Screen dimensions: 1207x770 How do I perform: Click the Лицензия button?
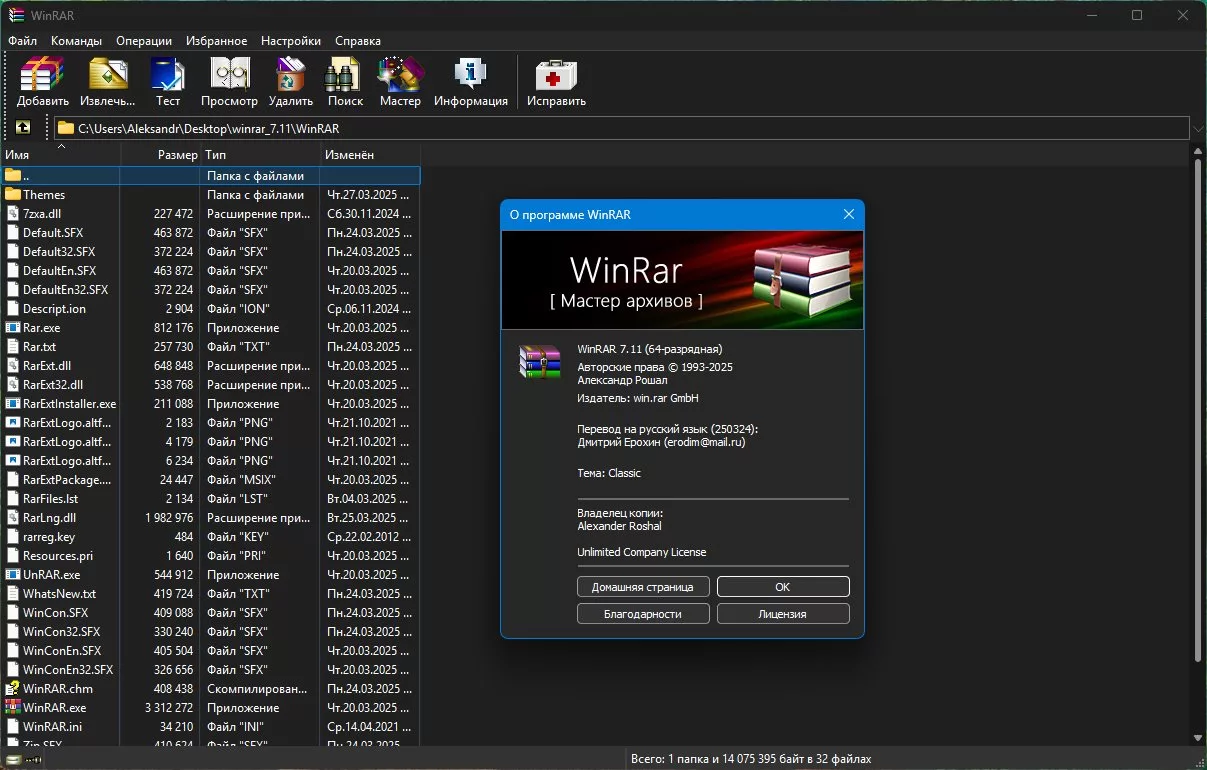tap(782, 614)
